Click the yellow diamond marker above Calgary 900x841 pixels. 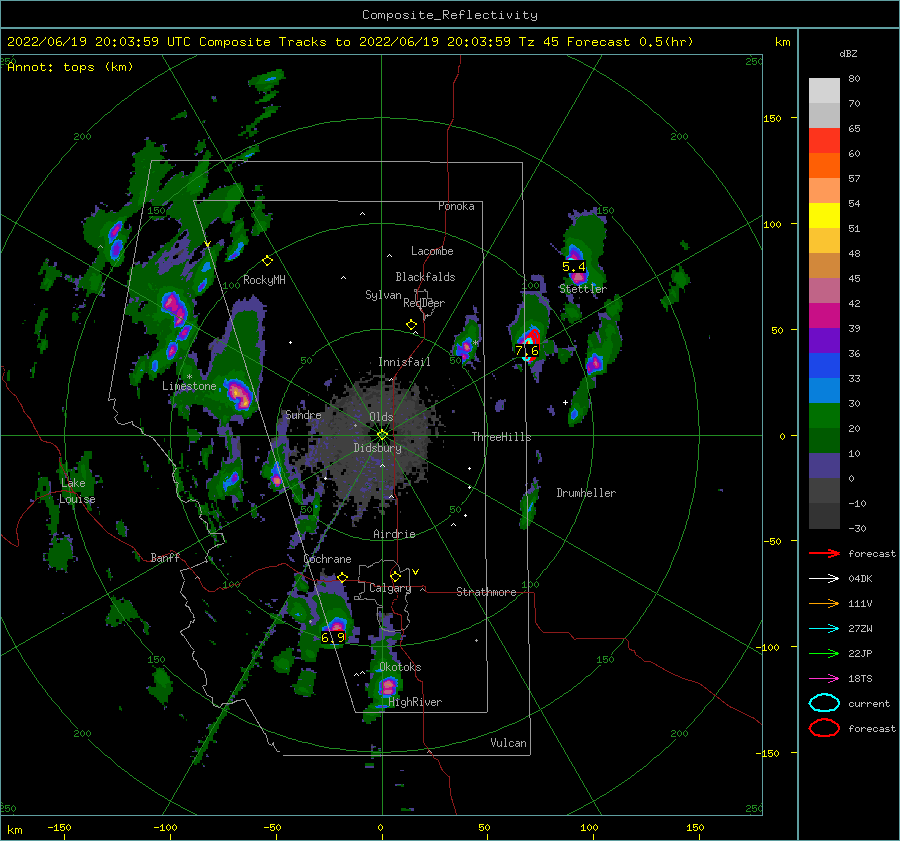coord(395,576)
